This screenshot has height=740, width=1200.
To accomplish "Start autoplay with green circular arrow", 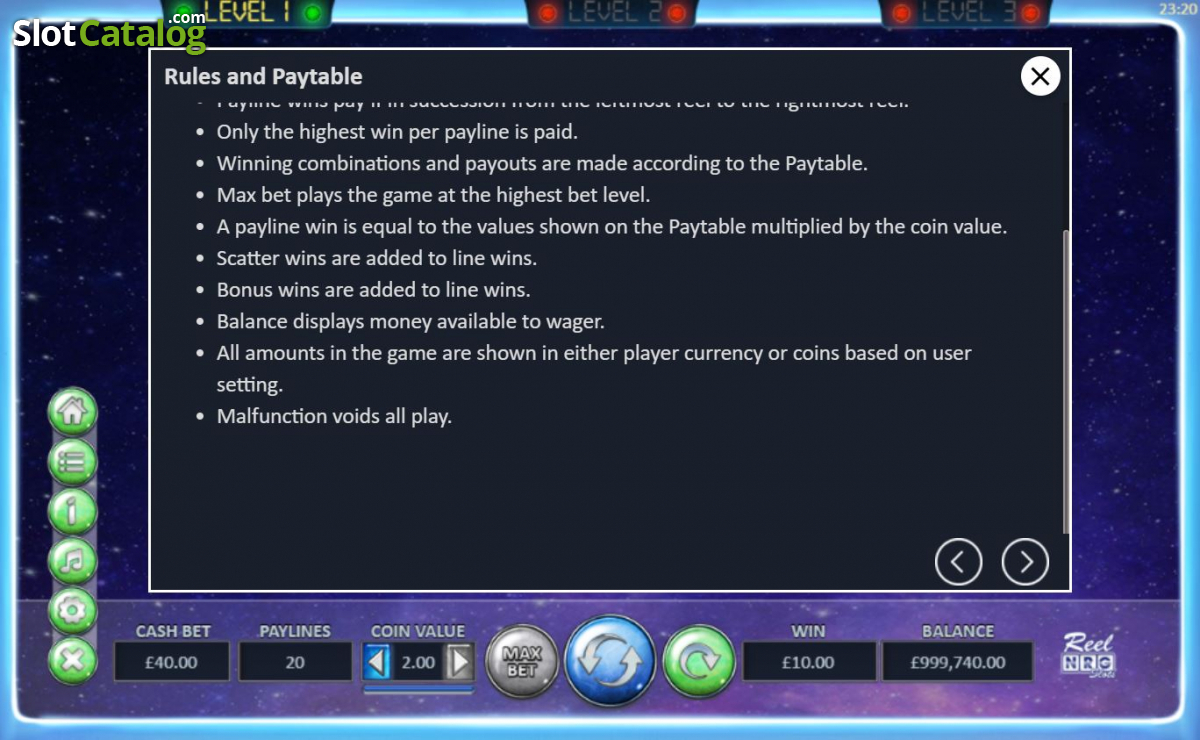I will point(699,662).
